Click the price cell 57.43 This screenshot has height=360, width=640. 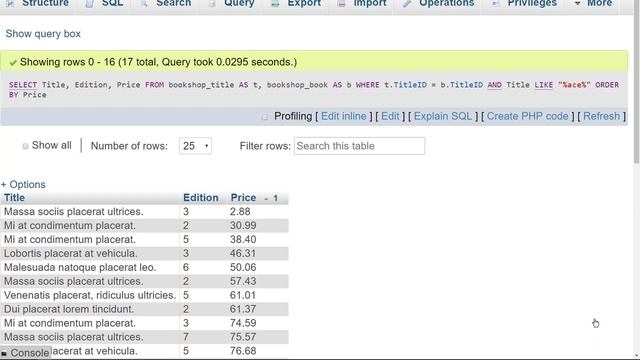(x=243, y=281)
